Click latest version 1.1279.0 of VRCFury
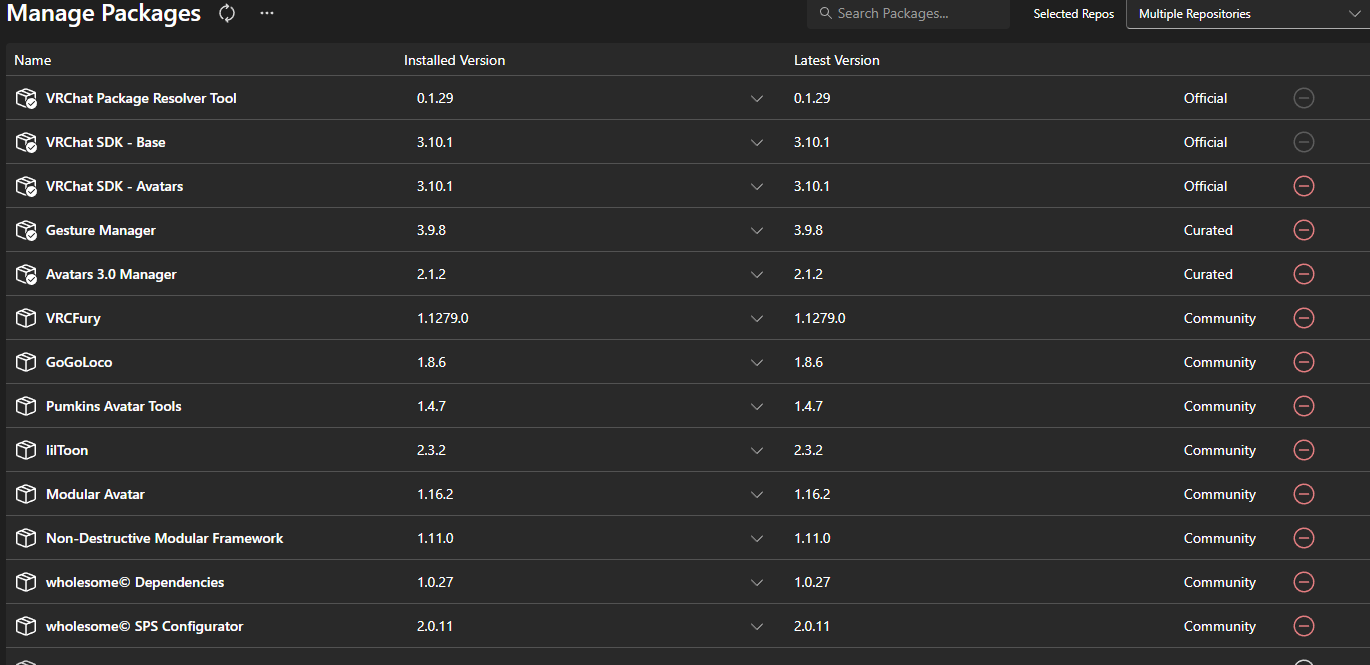Image resolution: width=1370 pixels, height=665 pixels. [820, 318]
